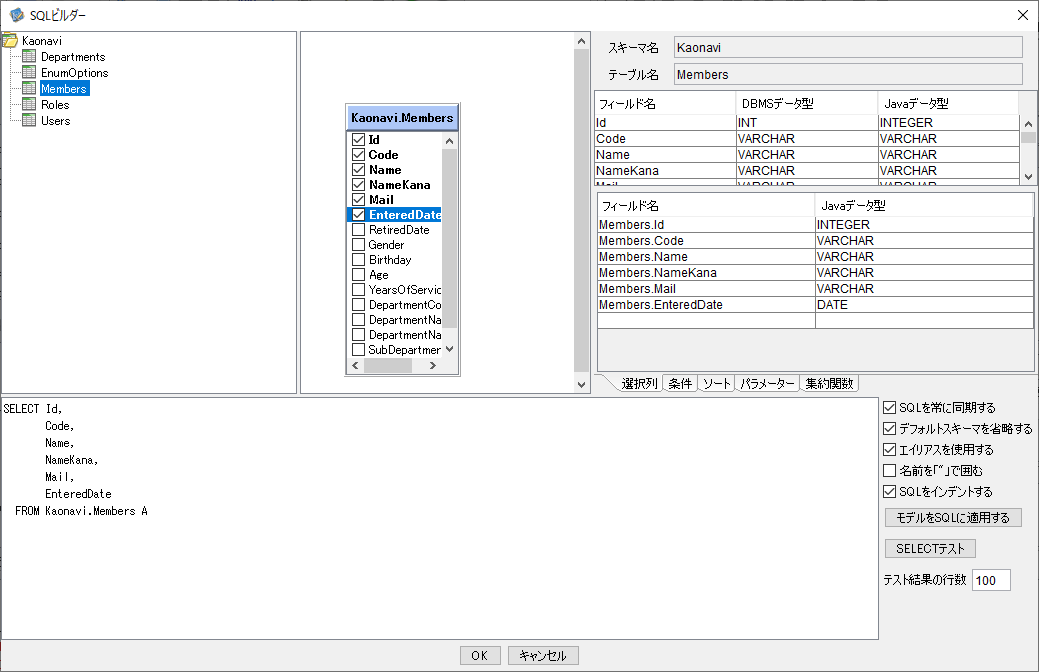Screen dimensions: 1039x672
Task: Click the Departments table icon
Action: click(29, 56)
